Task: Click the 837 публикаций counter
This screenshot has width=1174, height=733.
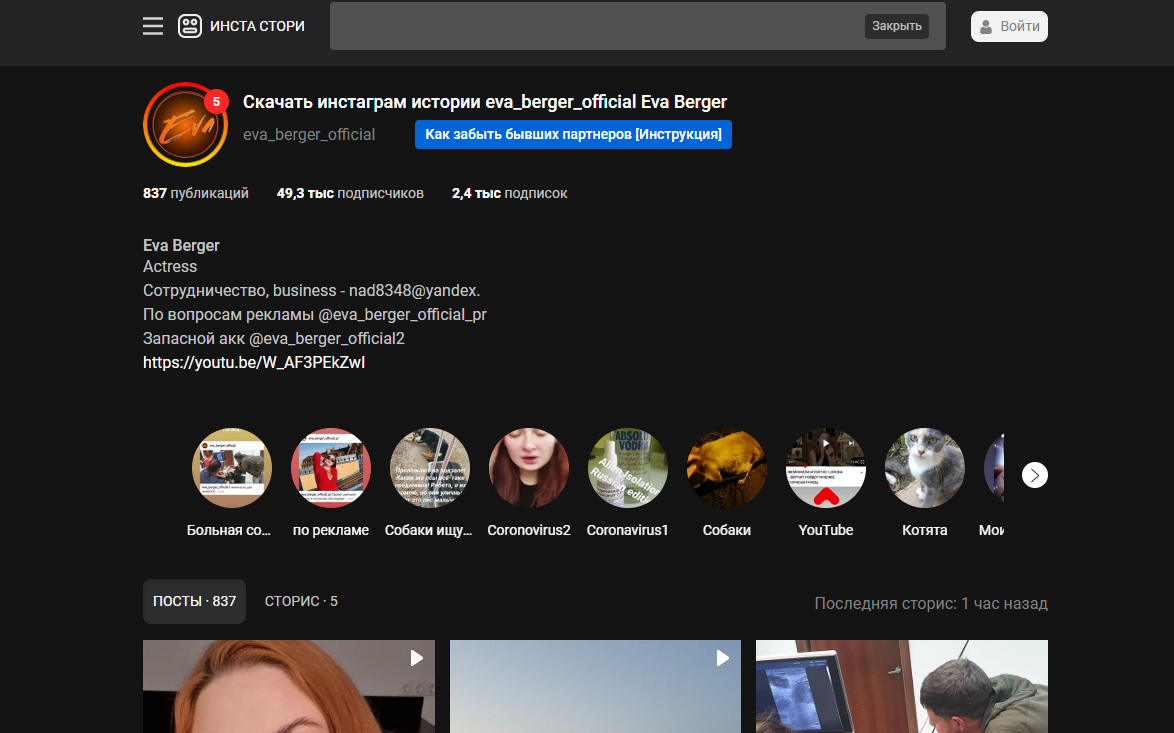Action: pyautogui.click(x=195, y=193)
